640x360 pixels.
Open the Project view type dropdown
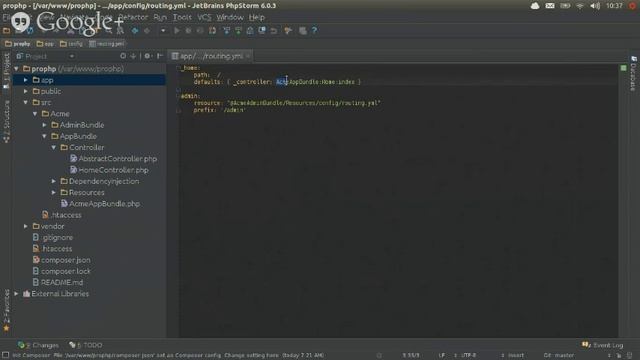click(71, 56)
